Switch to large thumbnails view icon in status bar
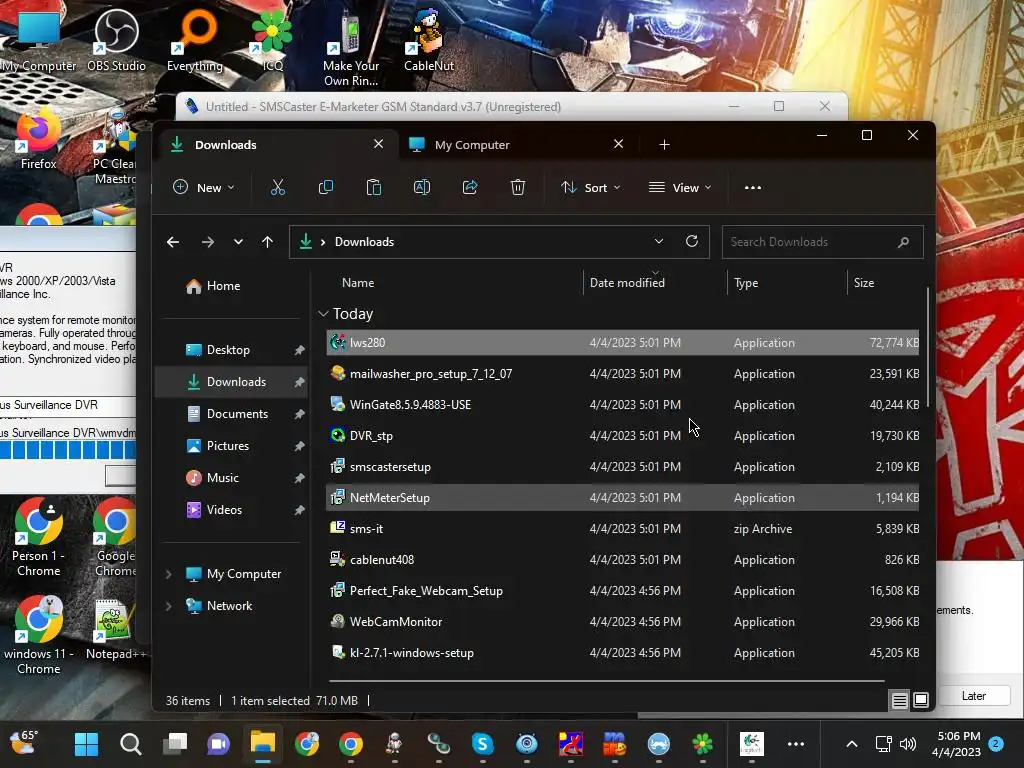Viewport: 1024px width, 768px height. coord(921,701)
